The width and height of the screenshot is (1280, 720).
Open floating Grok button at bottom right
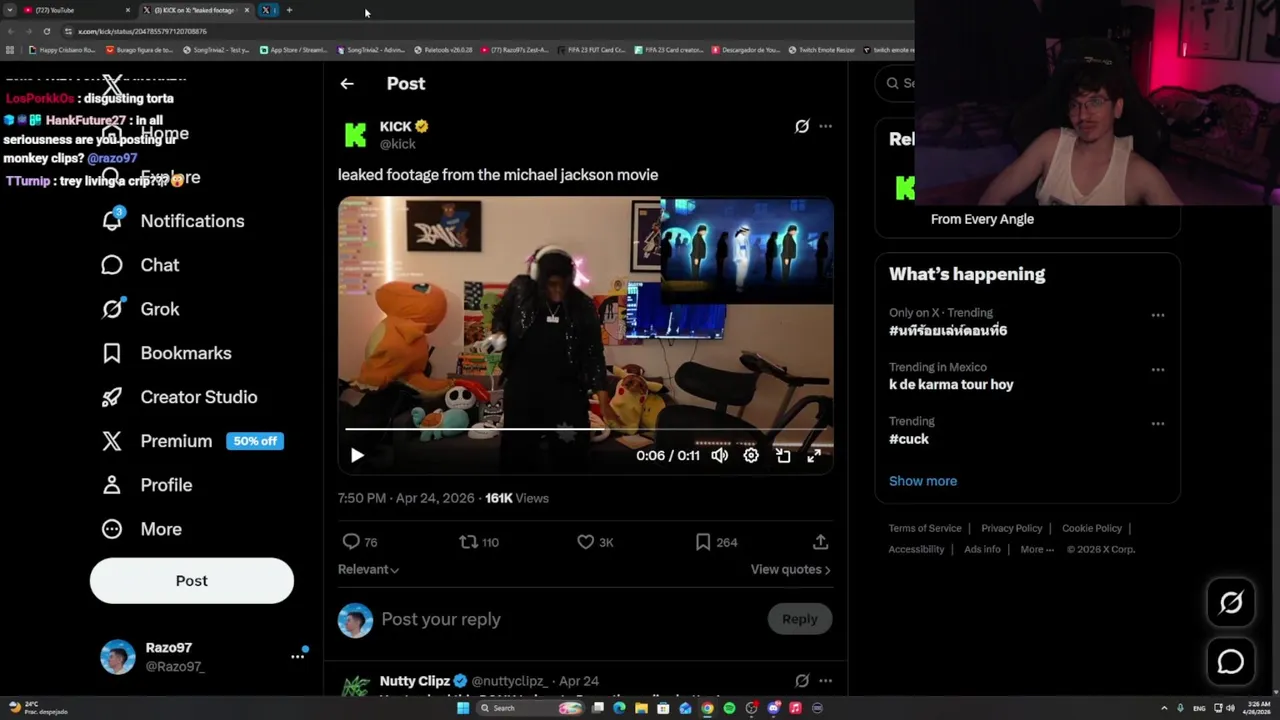1231,602
